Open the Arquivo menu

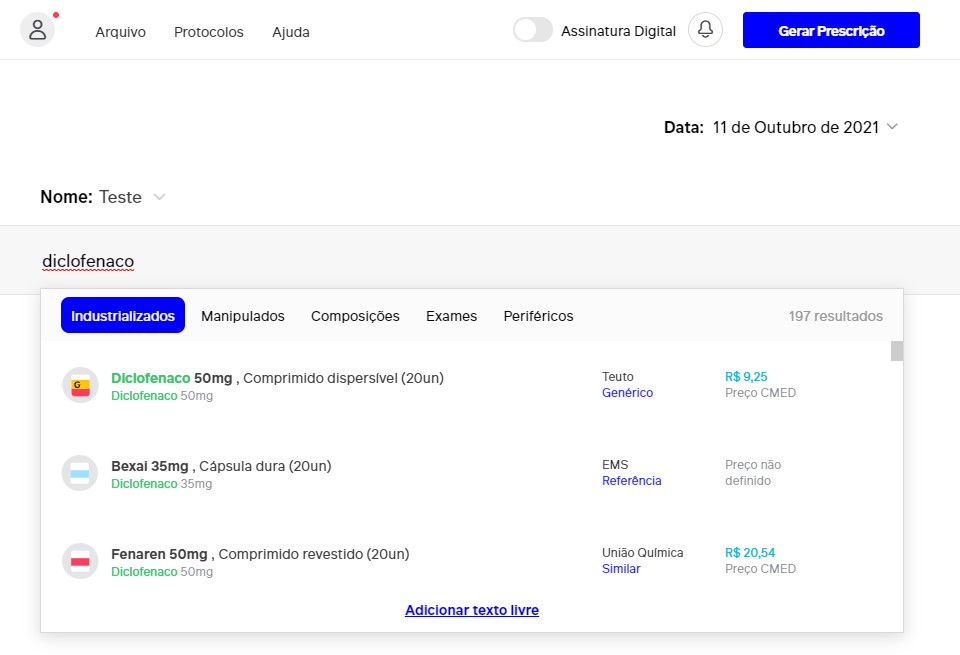[x=120, y=32]
